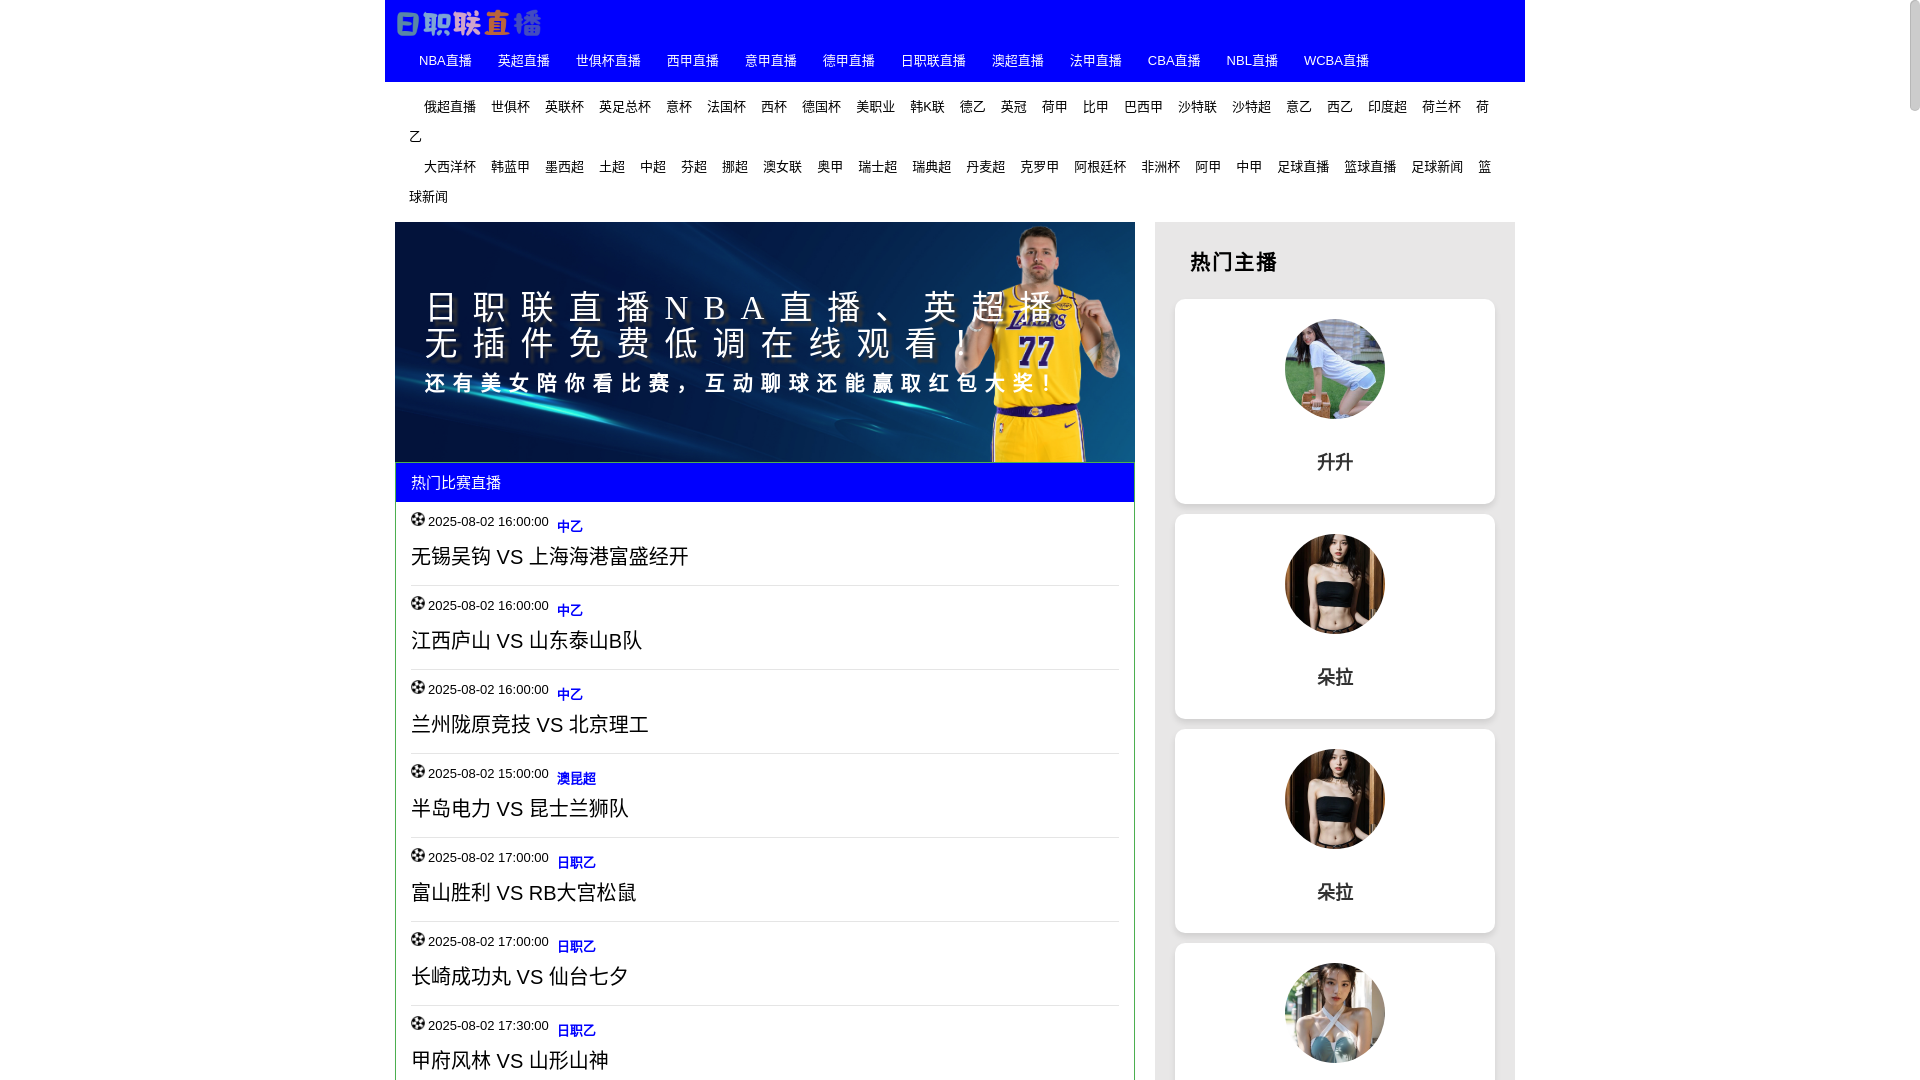Select 澳超直播 navigation item

(x=1018, y=61)
